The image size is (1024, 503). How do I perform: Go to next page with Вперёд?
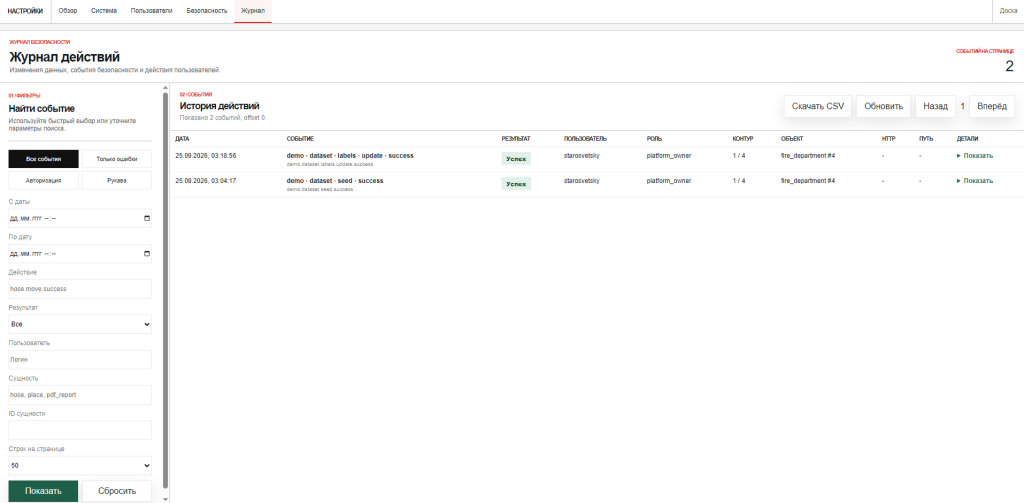click(992, 106)
